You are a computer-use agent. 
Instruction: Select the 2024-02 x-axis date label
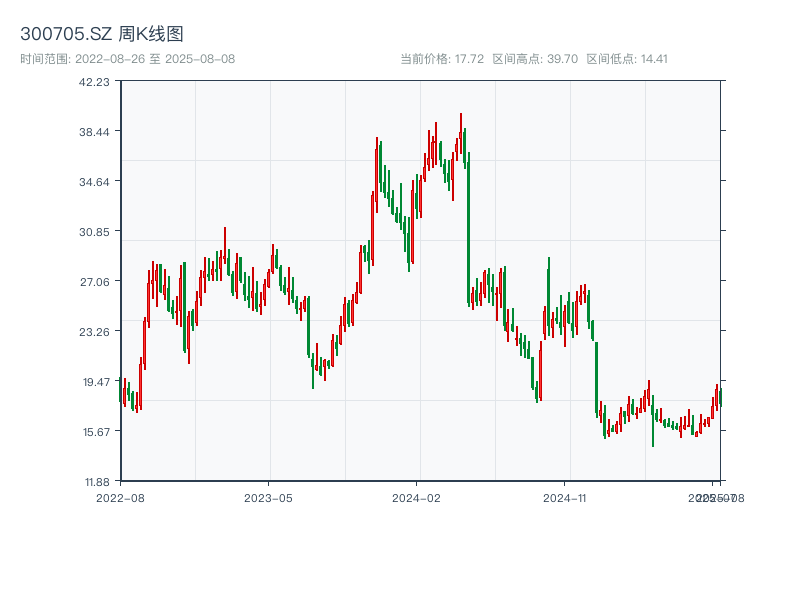(x=416, y=497)
